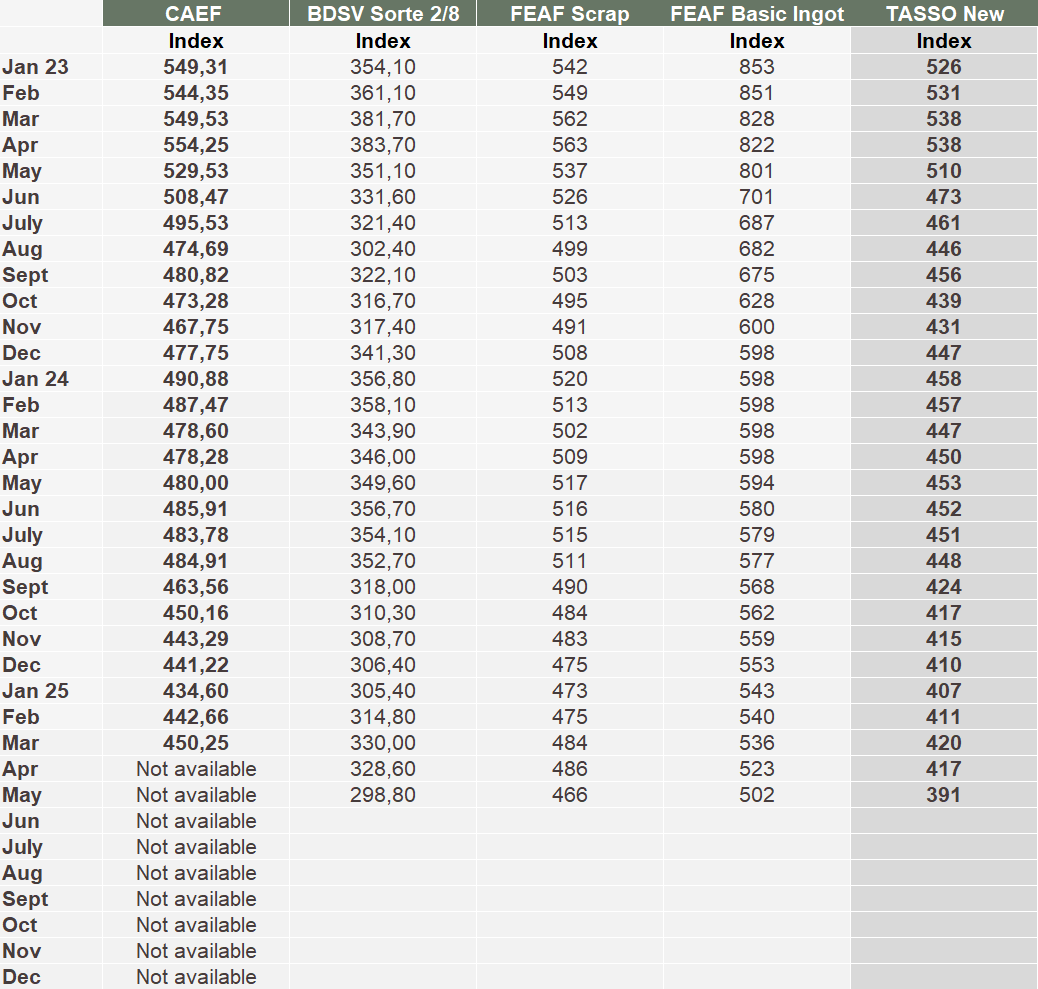Select CAEF value 474,69
Image resolution: width=1038 pixels, height=989 pixels.
click(x=196, y=249)
